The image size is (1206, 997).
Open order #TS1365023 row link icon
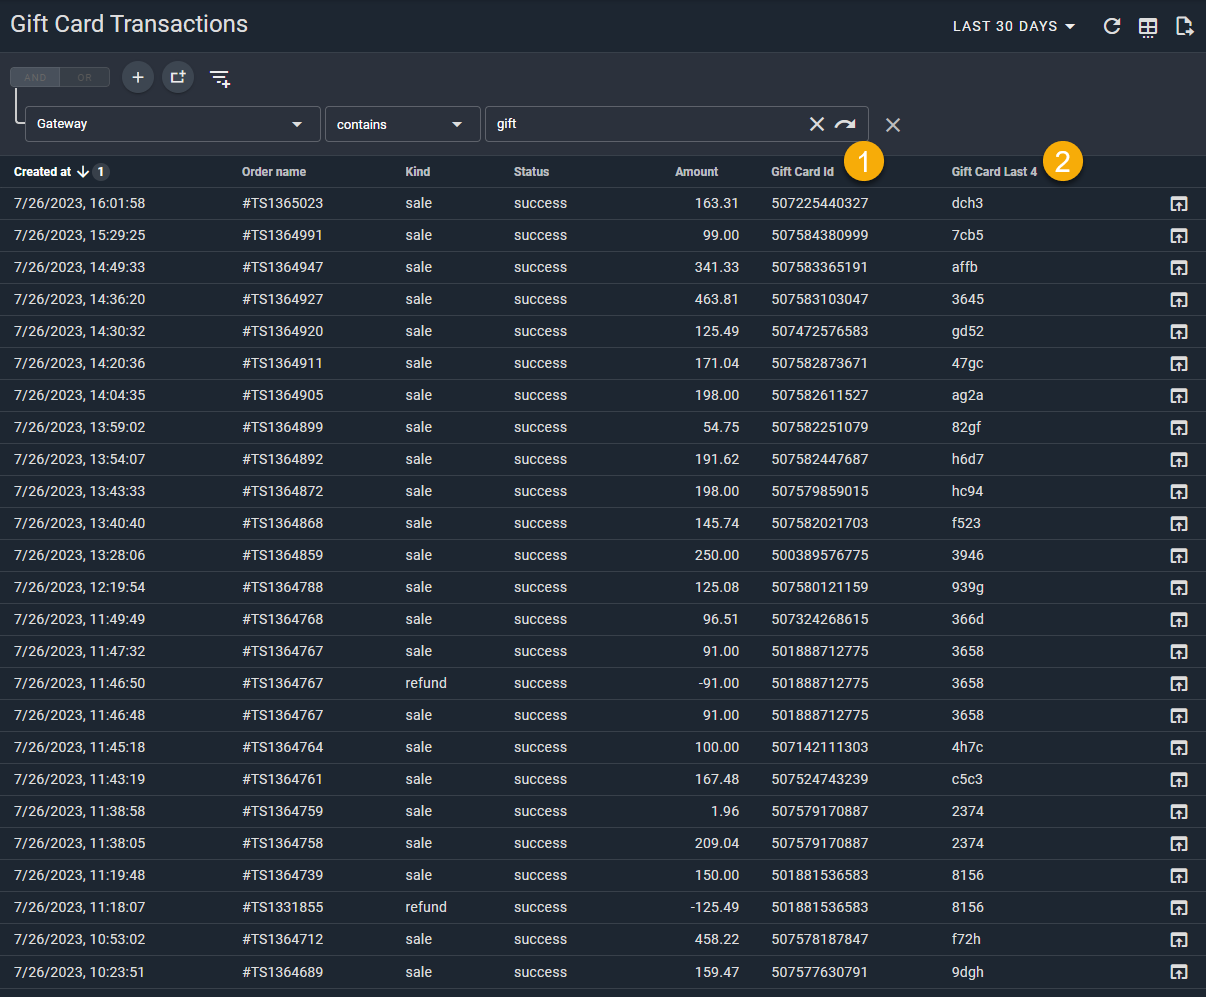pos(1179,204)
